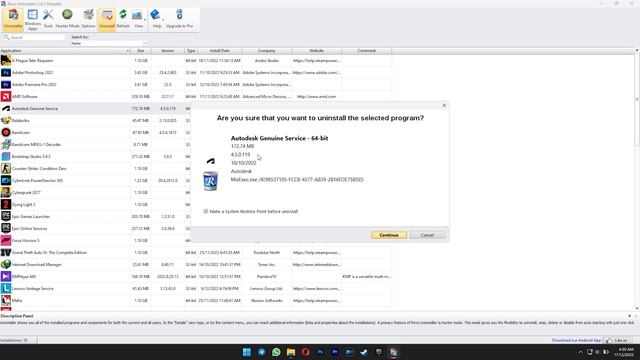Select A Plague Tale Requiem row icon

[6, 60]
